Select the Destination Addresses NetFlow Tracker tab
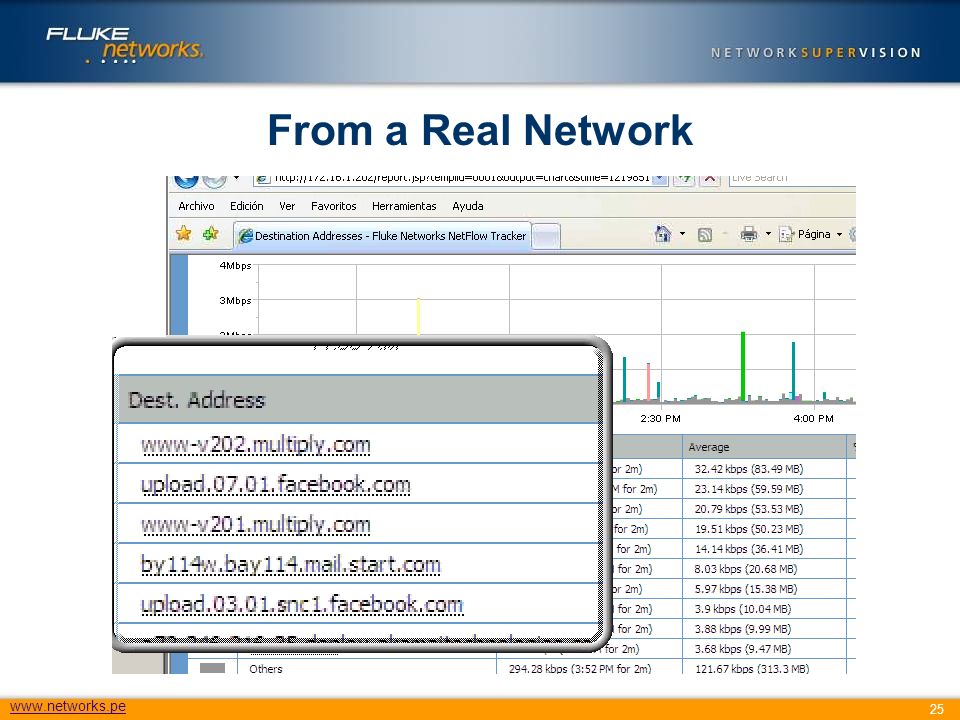 [x=382, y=236]
